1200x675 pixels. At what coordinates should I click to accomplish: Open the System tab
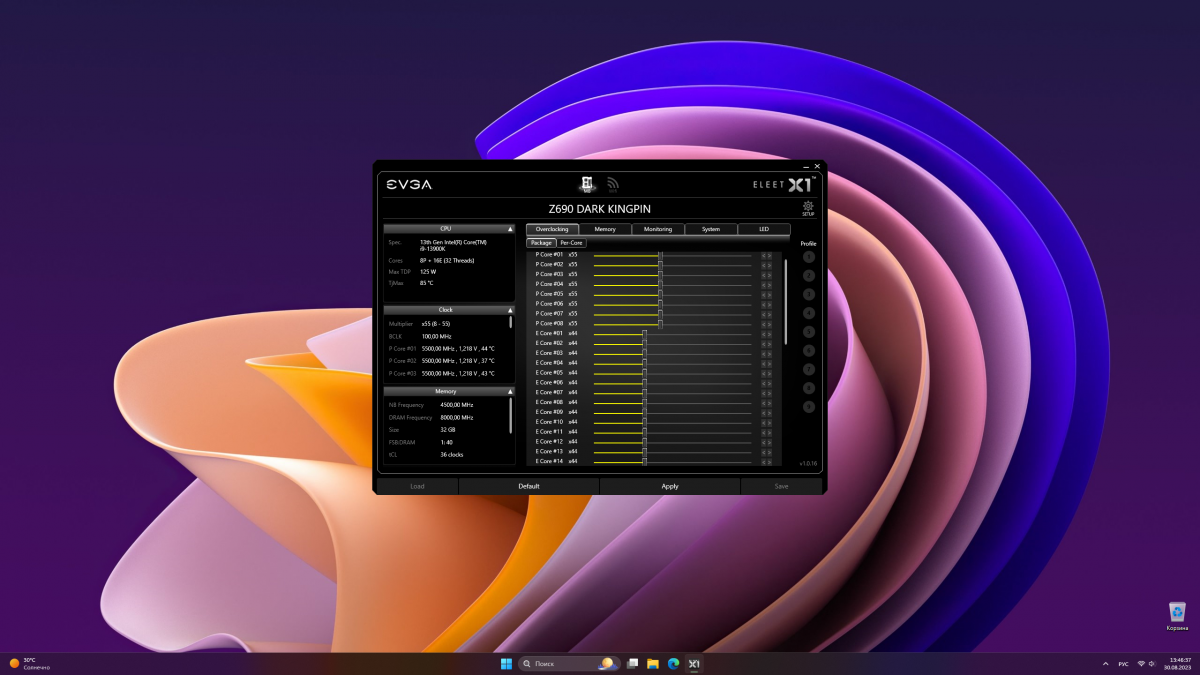[711, 229]
